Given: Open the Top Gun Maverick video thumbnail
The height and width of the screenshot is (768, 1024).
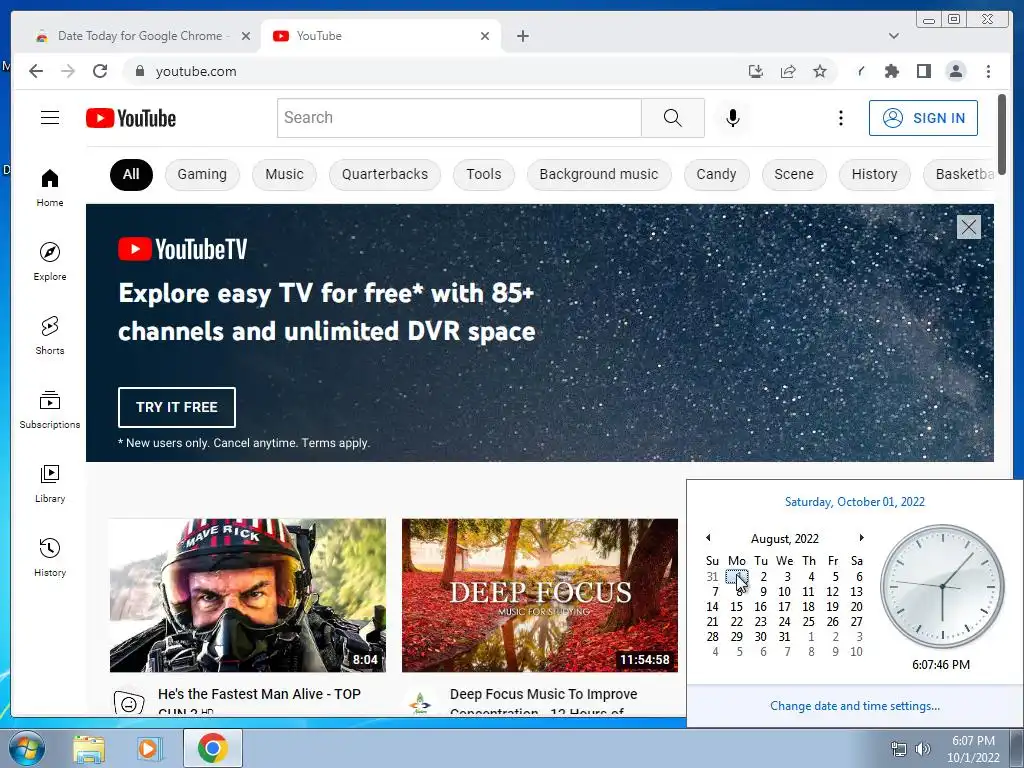Looking at the screenshot, I should click(x=248, y=595).
